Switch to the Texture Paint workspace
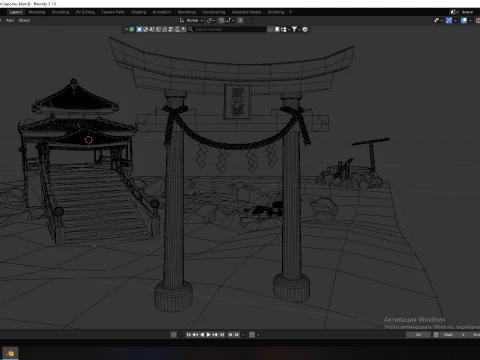 click(x=113, y=12)
